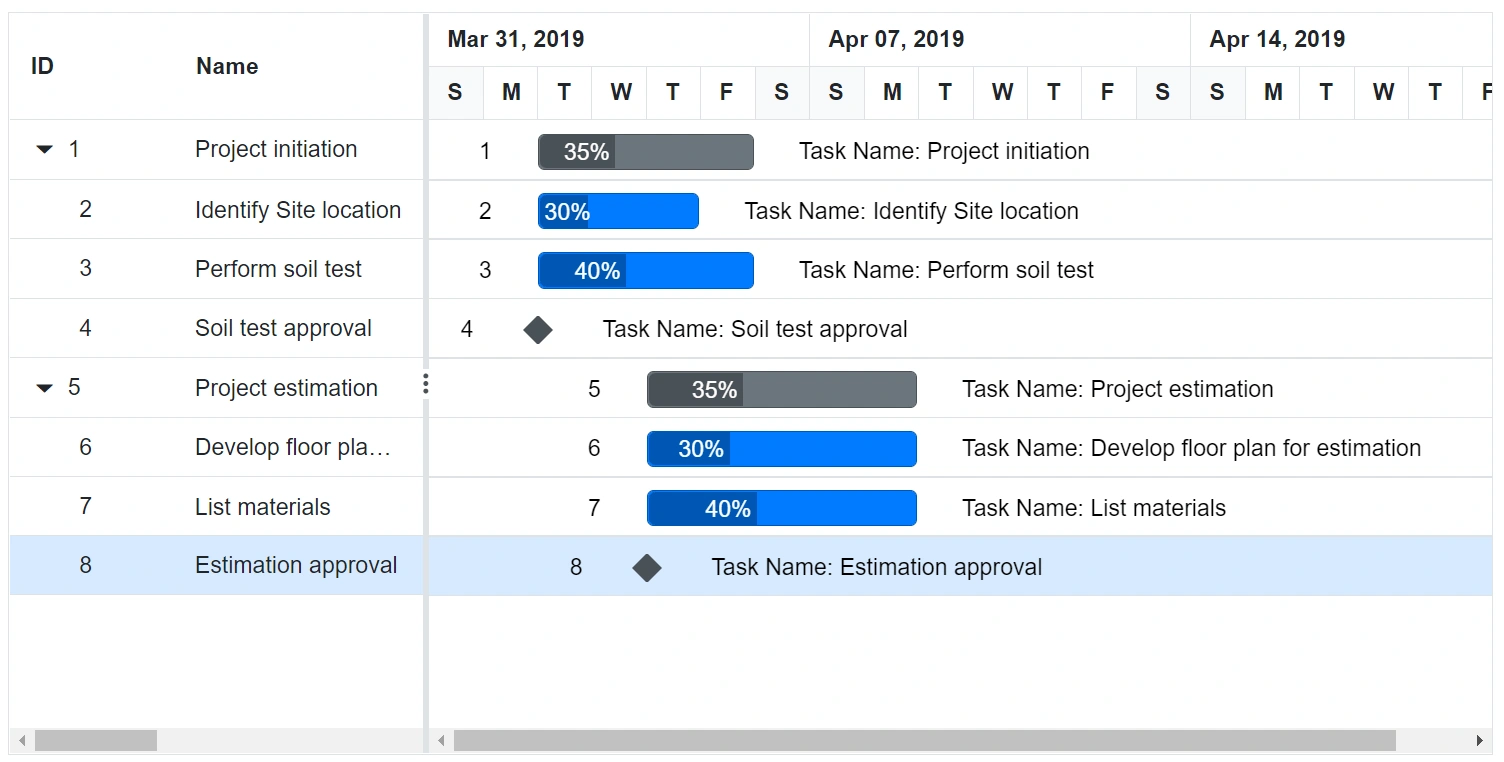Collapse the Project initiation parent row

pos(44,150)
